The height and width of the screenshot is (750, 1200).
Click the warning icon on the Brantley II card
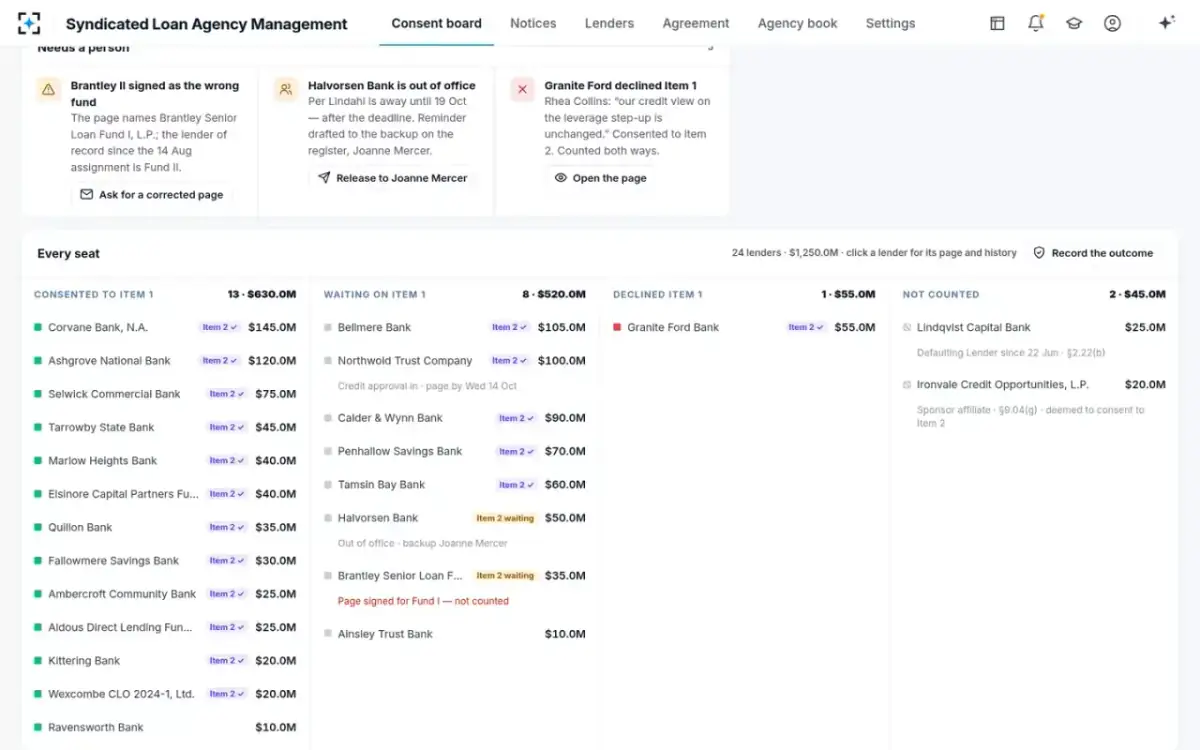coord(48,90)
